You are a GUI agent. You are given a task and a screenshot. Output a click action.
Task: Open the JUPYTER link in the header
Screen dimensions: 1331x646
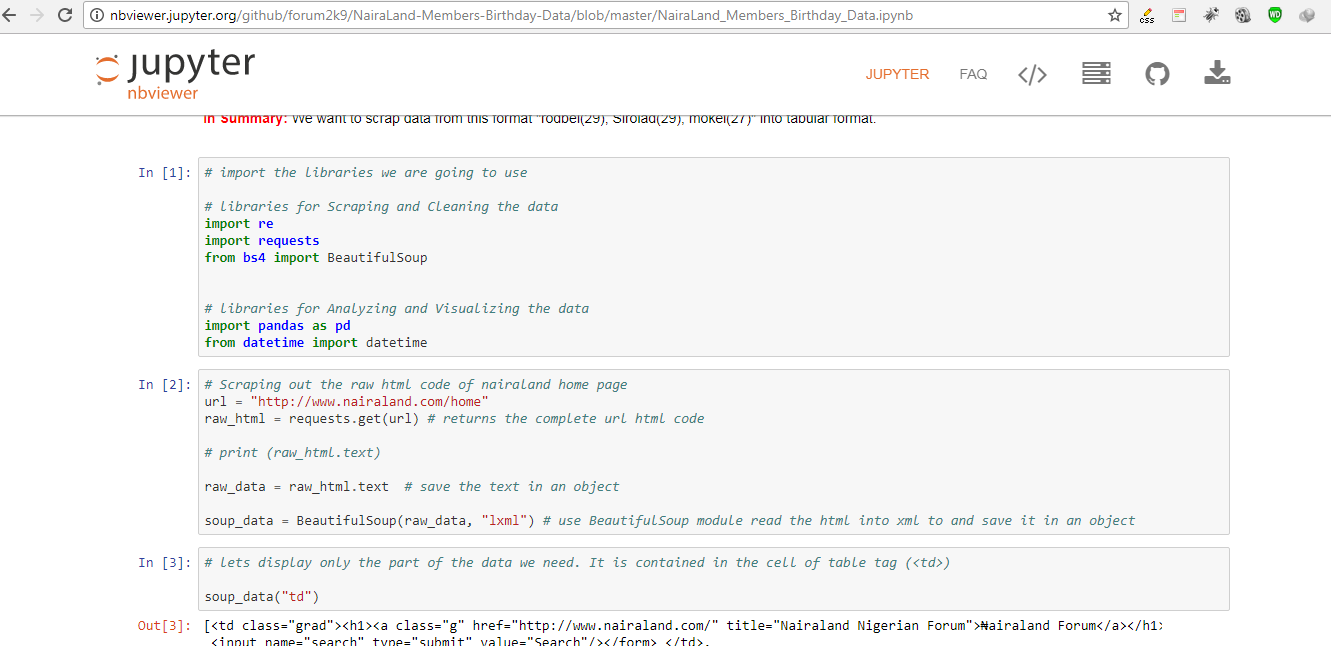[897, 73]
